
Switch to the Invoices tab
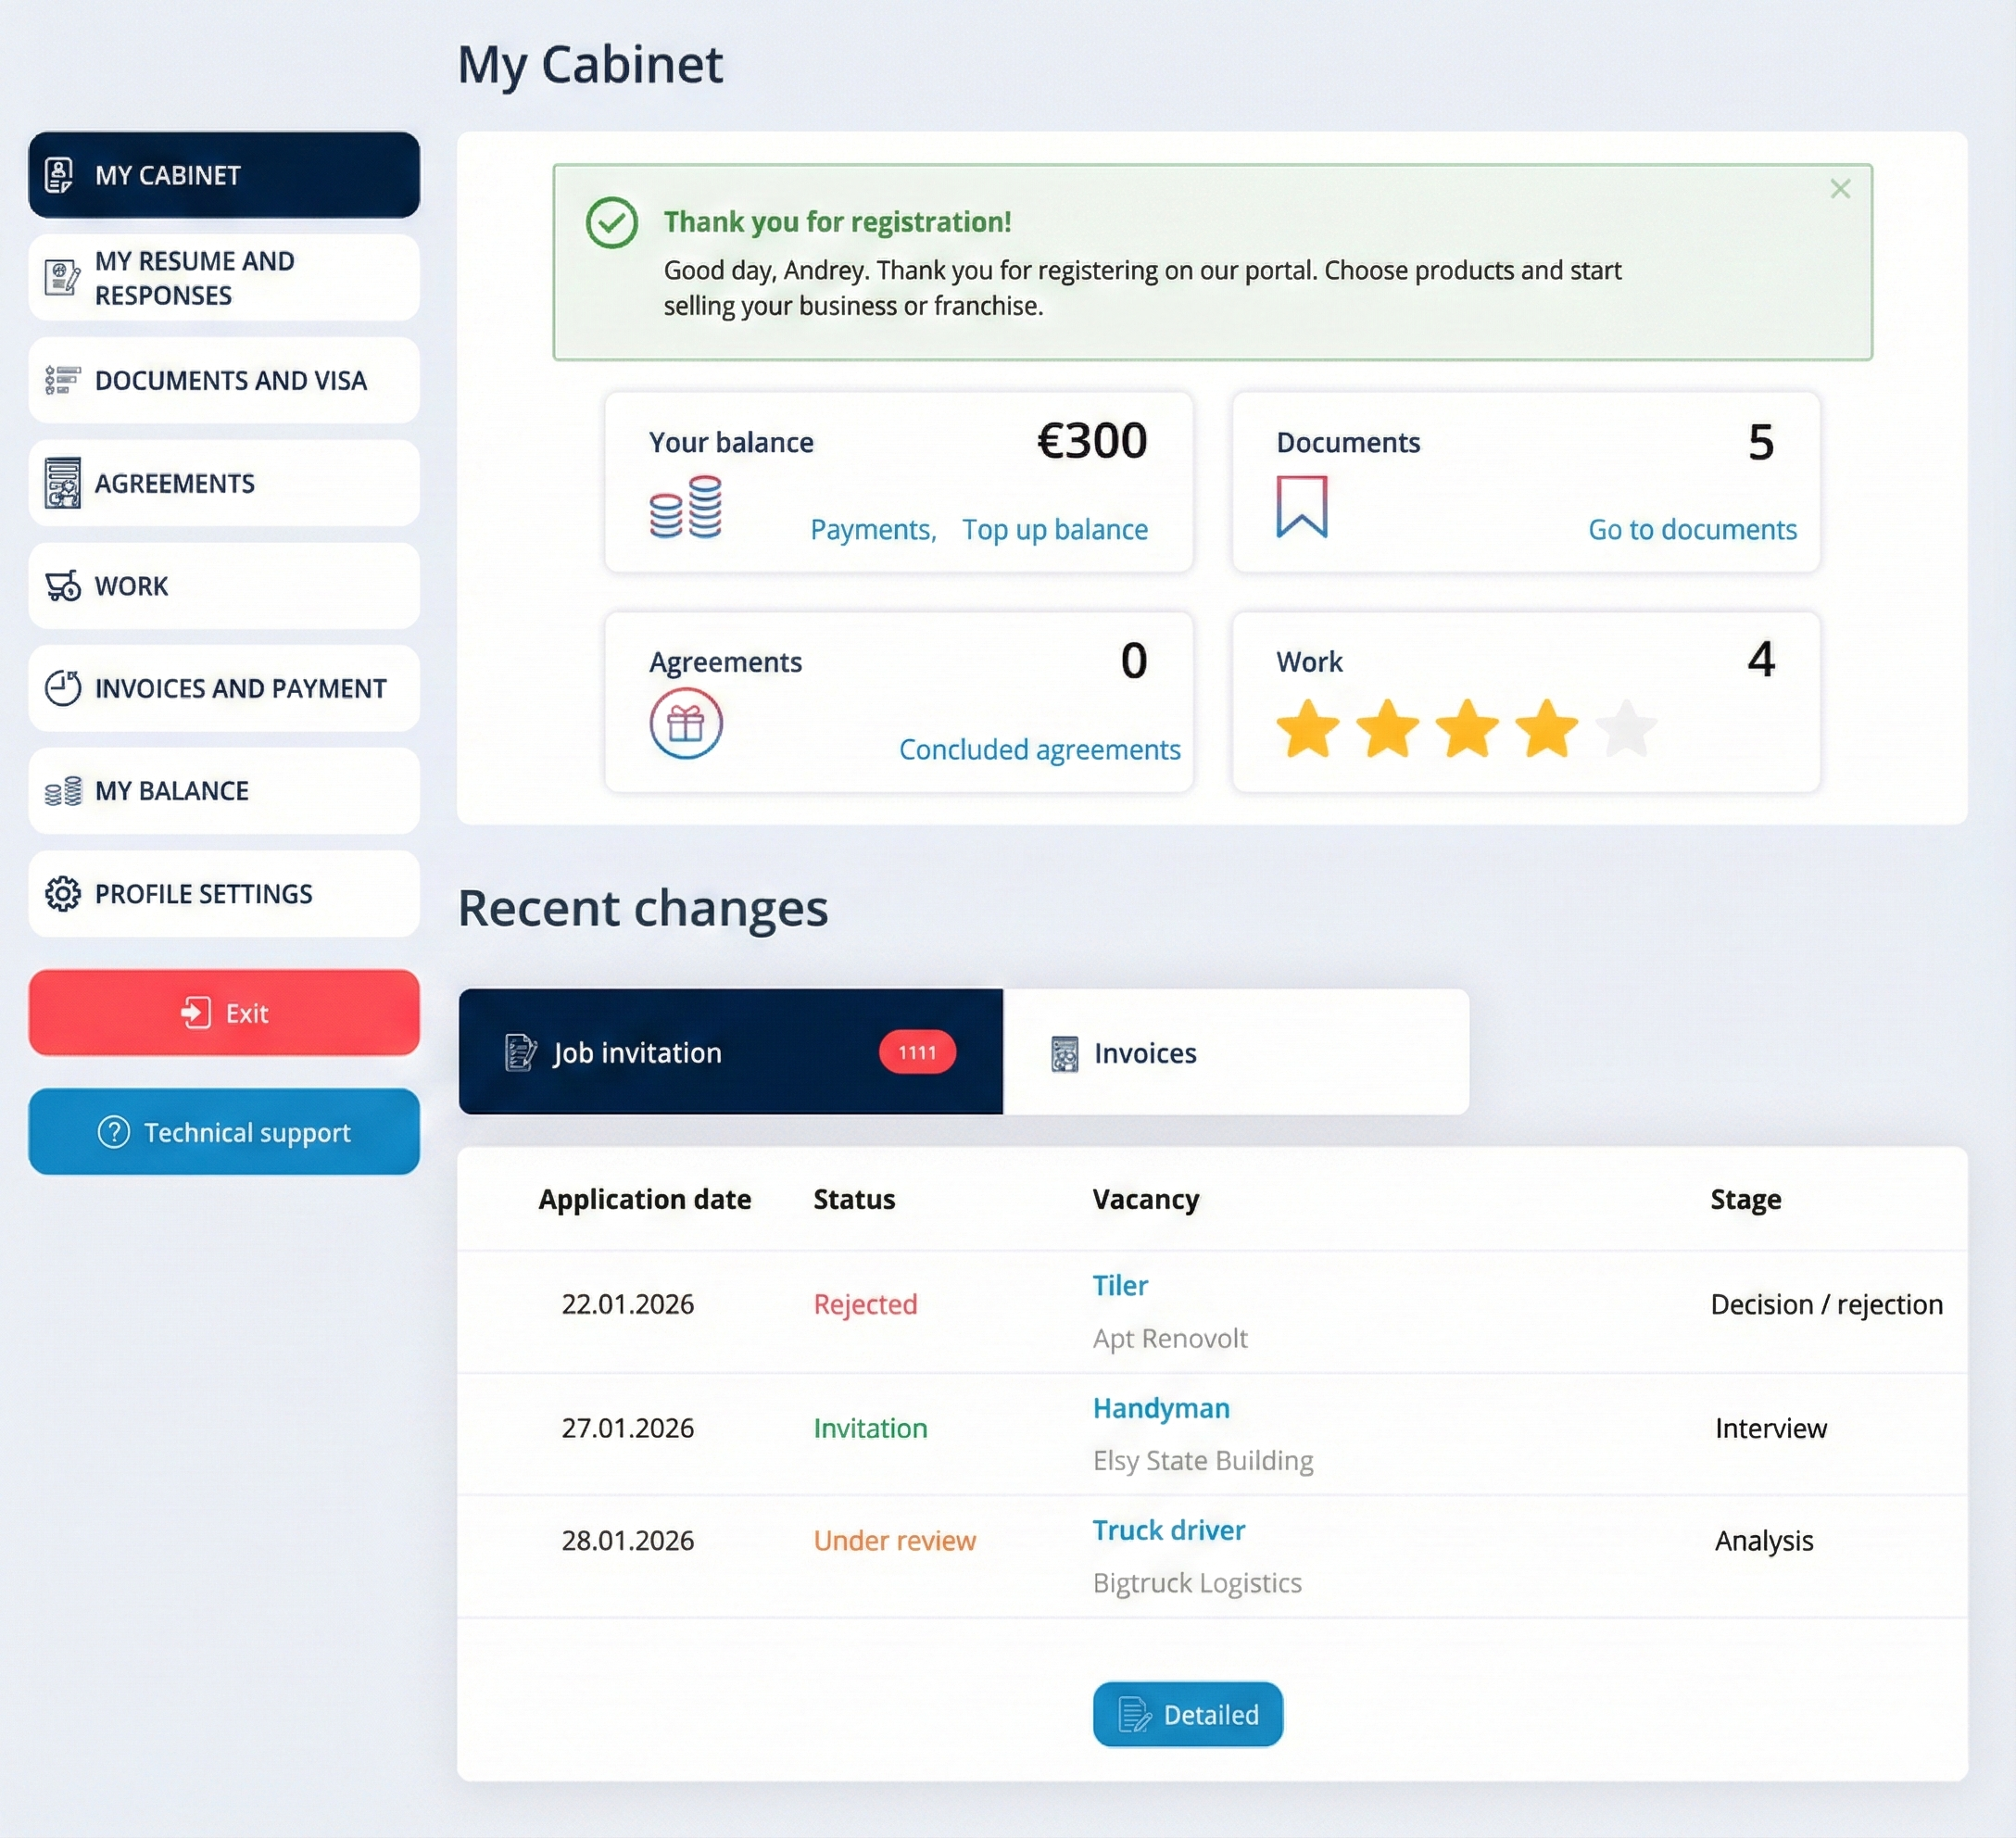click(1144, 1052)
